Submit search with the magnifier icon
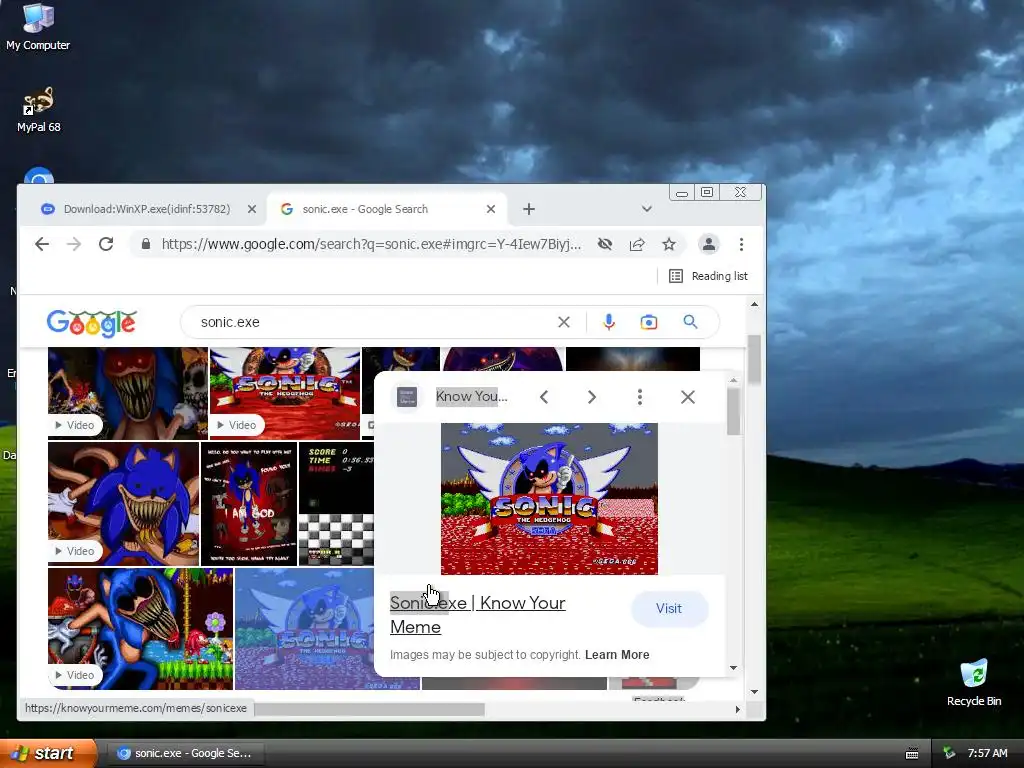The height and width of the screenshot is (768, 1024). coord(690,322)
